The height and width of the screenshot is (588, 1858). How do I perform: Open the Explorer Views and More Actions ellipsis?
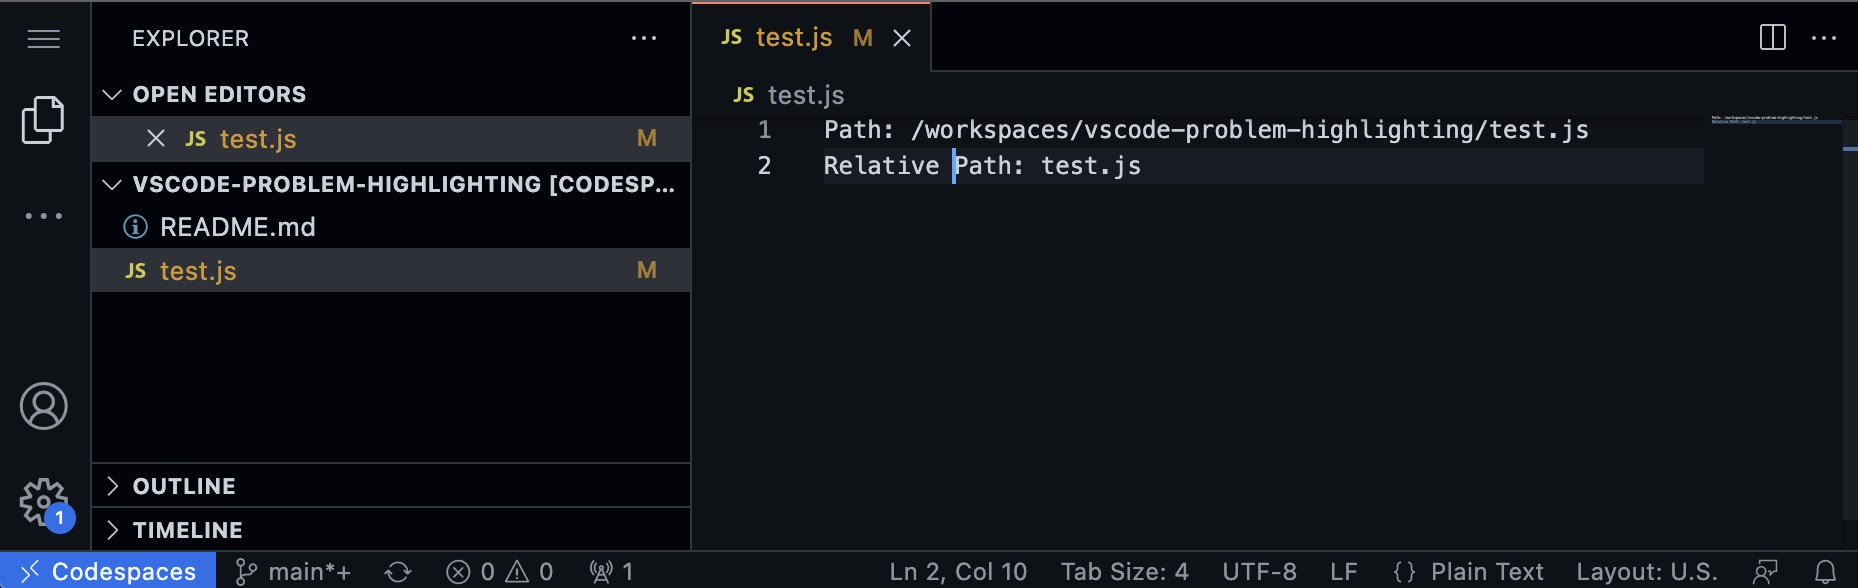coord(644,38)
